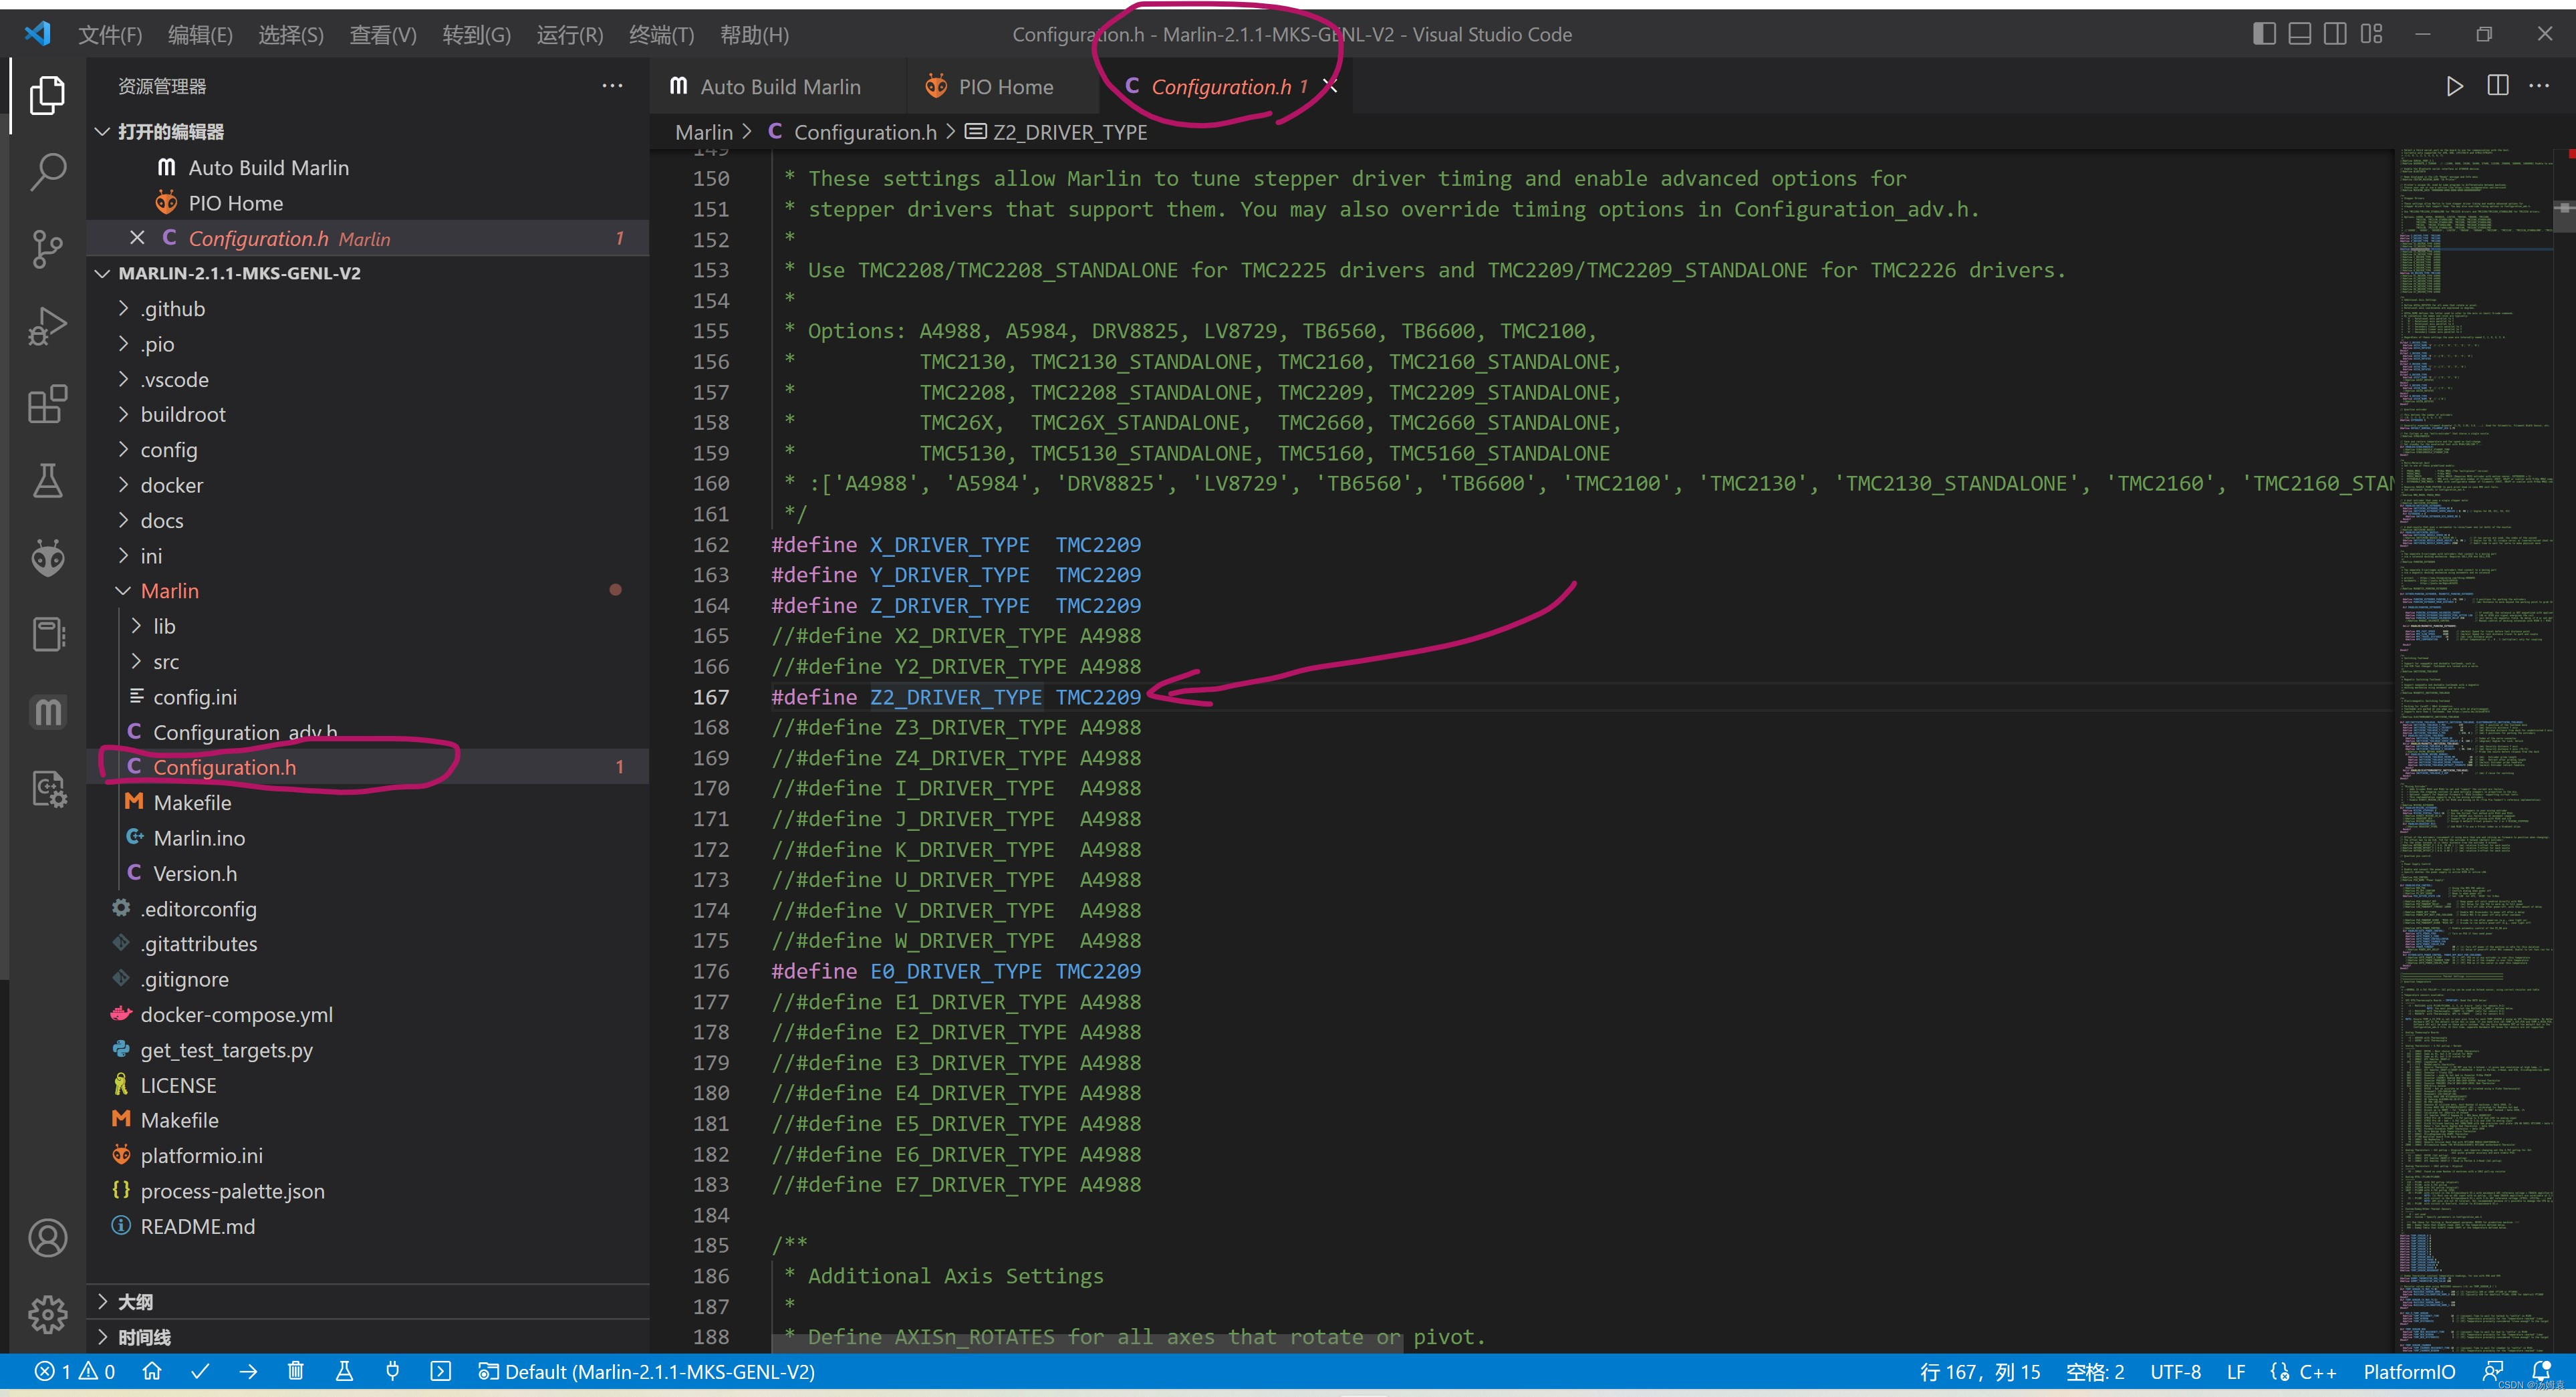The height and width of the screenshot is (1397, 2576).
Task: Click errors and warnings count in status bar
Action: click(x=75, y=1371)
